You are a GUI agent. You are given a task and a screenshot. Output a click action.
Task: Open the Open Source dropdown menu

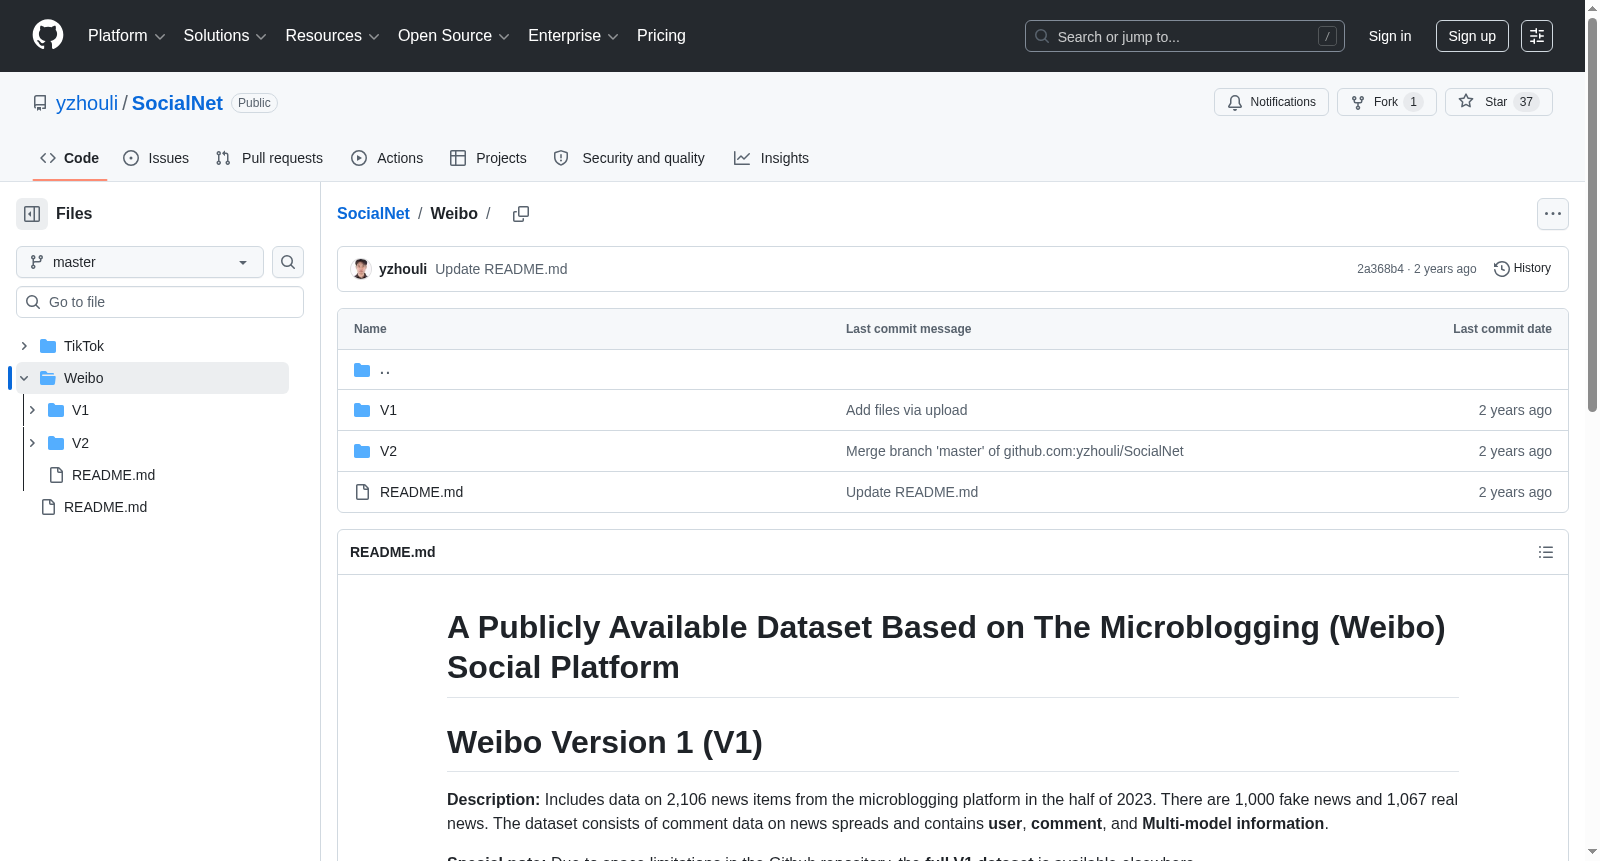pyautogui.click(x=454, y=36)
